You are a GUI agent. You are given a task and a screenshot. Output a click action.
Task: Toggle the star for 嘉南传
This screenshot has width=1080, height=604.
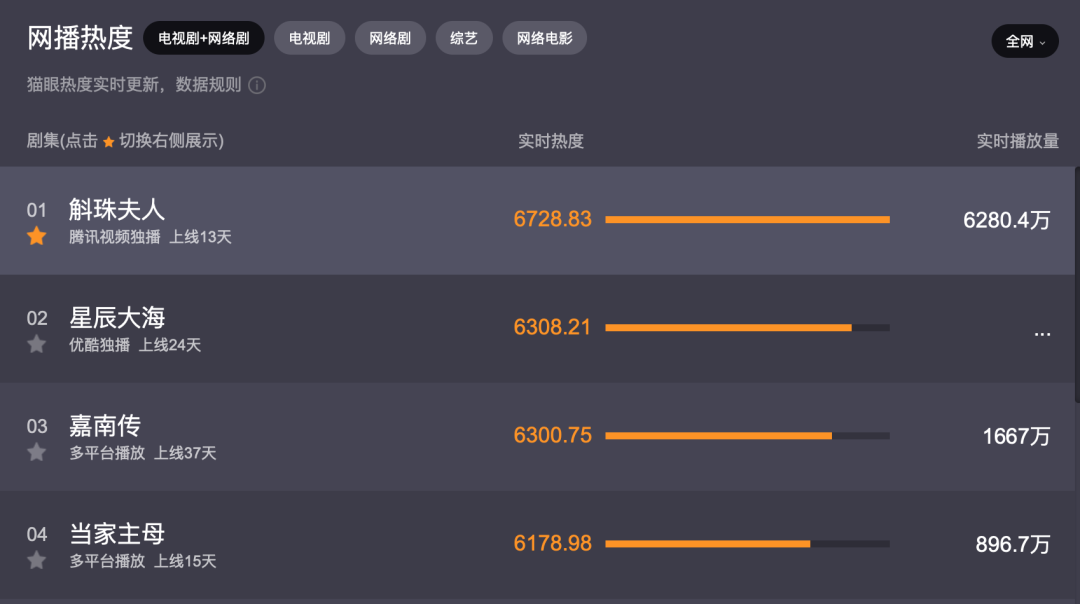pyautogui.click(x=37, y=452)
